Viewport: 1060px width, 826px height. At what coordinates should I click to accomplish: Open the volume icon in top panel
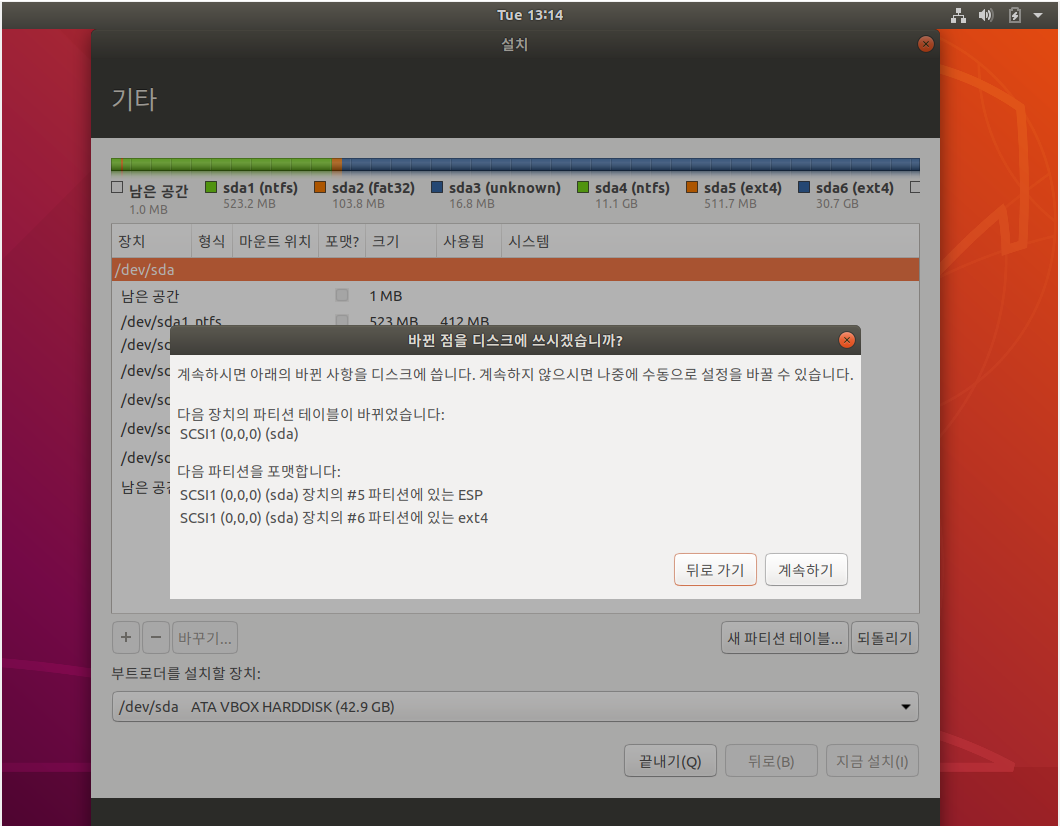tap(986, 15)
